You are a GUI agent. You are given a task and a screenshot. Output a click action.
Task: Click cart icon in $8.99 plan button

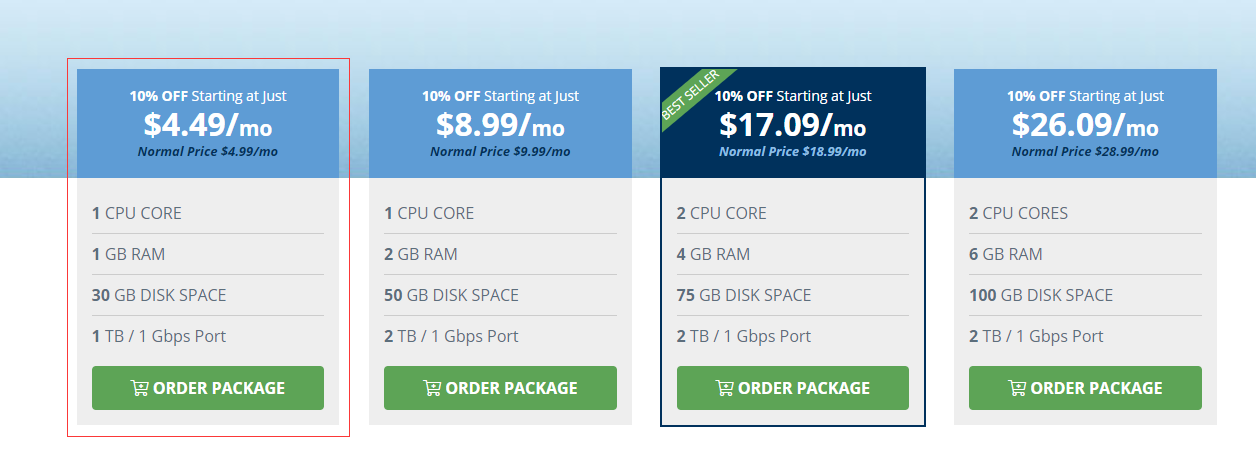432,388
